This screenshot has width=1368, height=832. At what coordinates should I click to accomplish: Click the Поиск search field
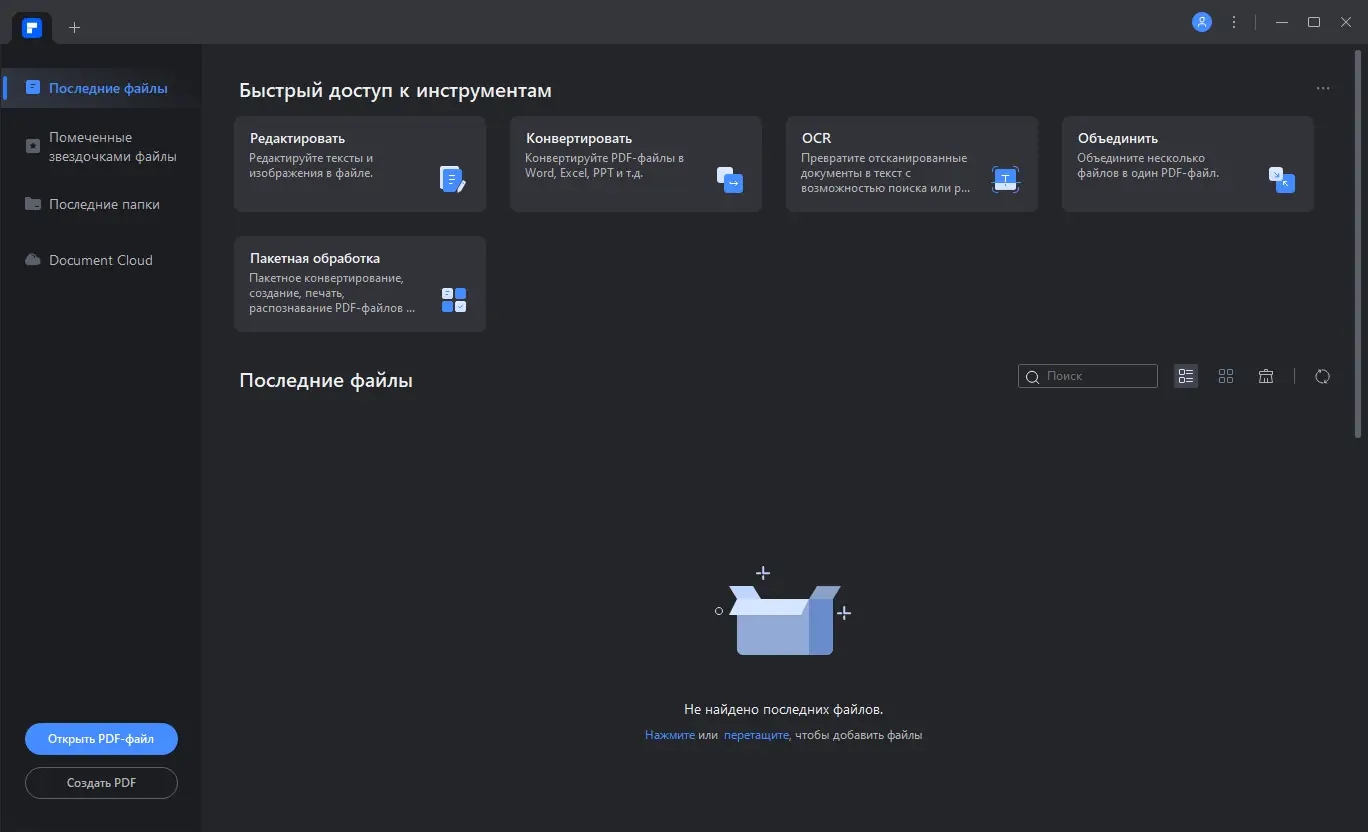(1087, 375)
